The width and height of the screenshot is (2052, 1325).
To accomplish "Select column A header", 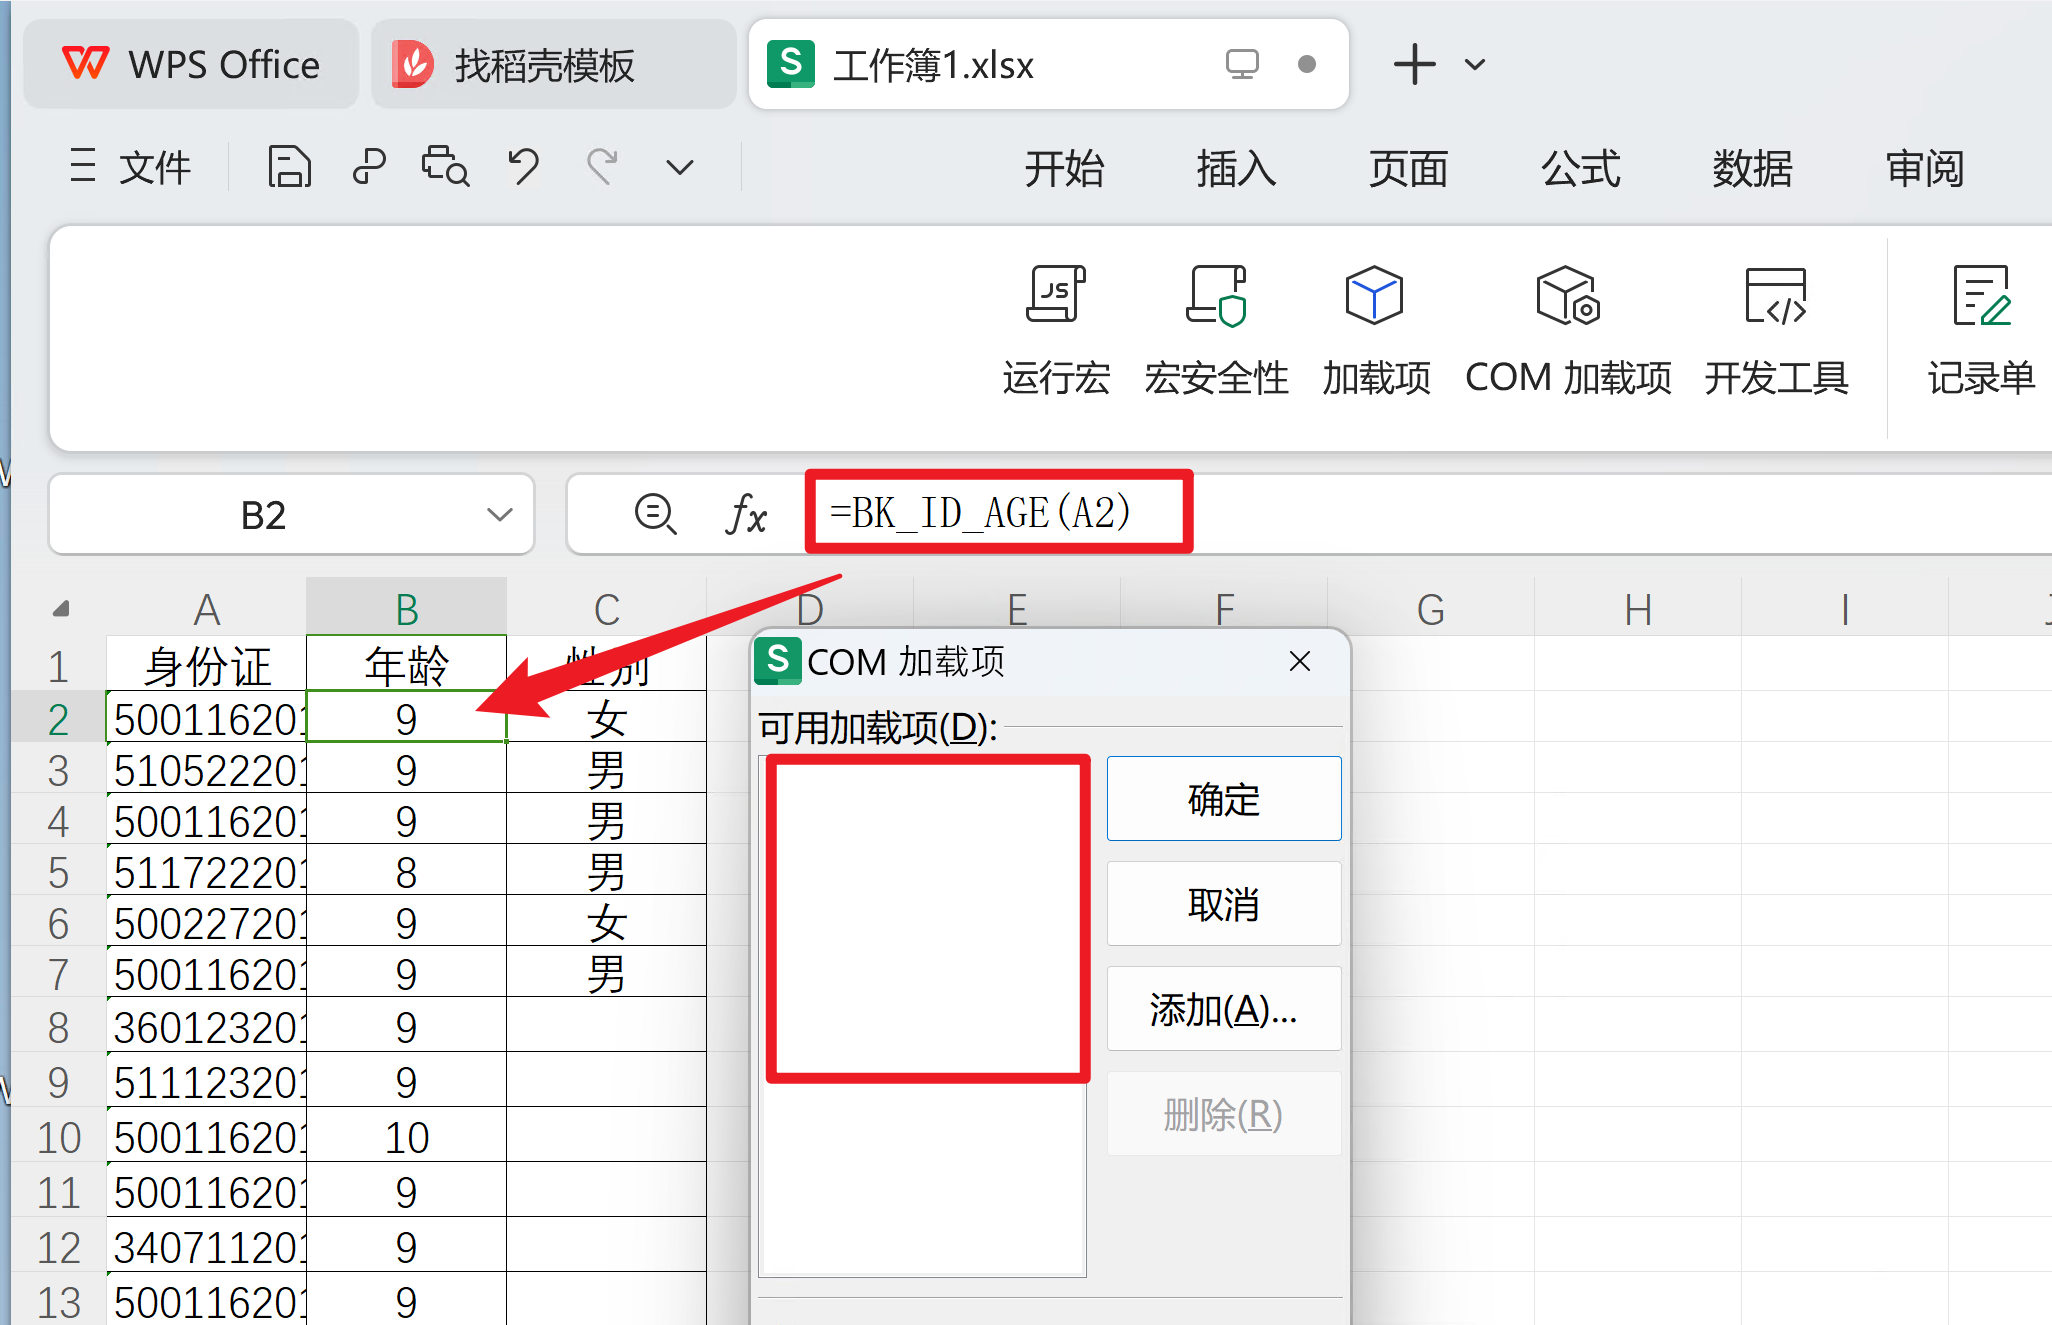I will 207,608.
